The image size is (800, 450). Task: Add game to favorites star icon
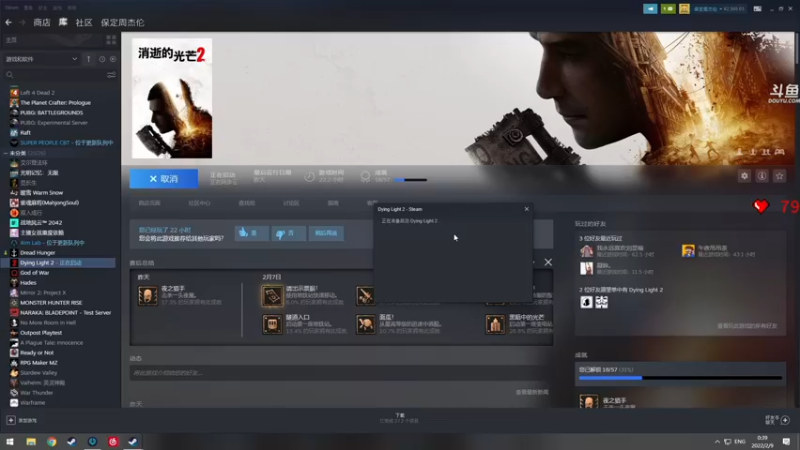point(779,176)
